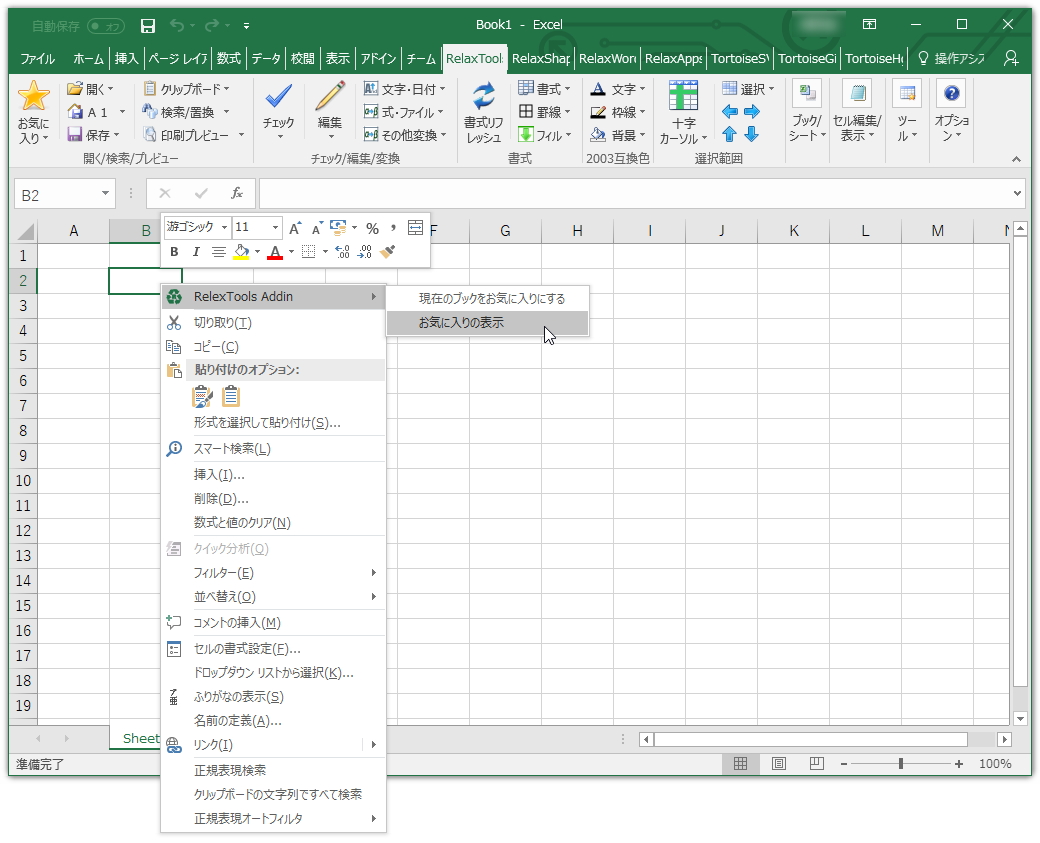The width and height of the screenshot is (1040, 843).
Task: Click the formula bar input field
Action: (x=633, y=194)
